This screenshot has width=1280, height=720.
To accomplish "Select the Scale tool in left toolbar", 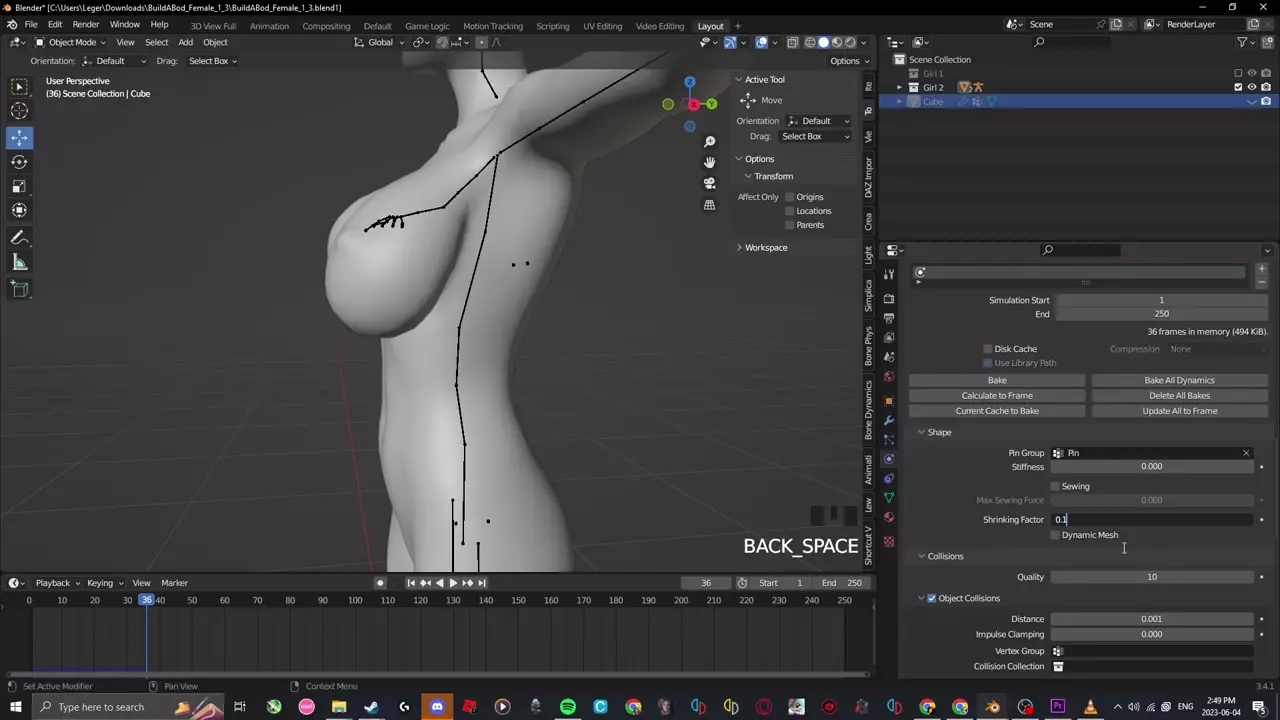I will tap(19, 186).
